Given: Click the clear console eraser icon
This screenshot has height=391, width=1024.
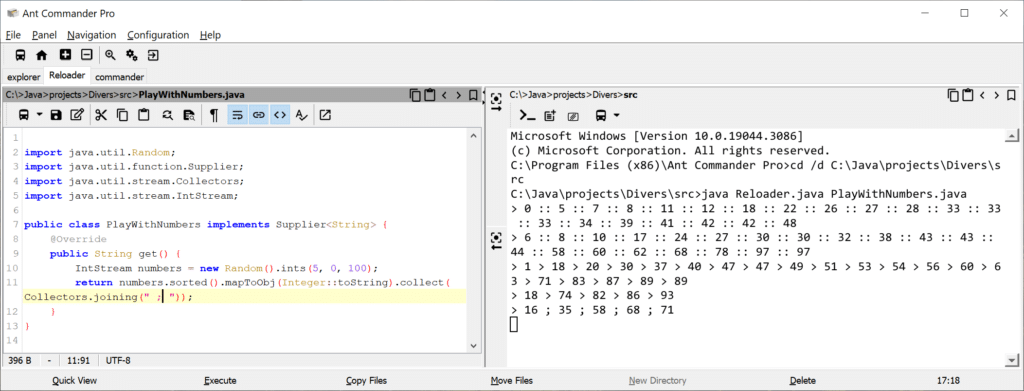Looking at the screenshot, I should (x=573, y=116).
